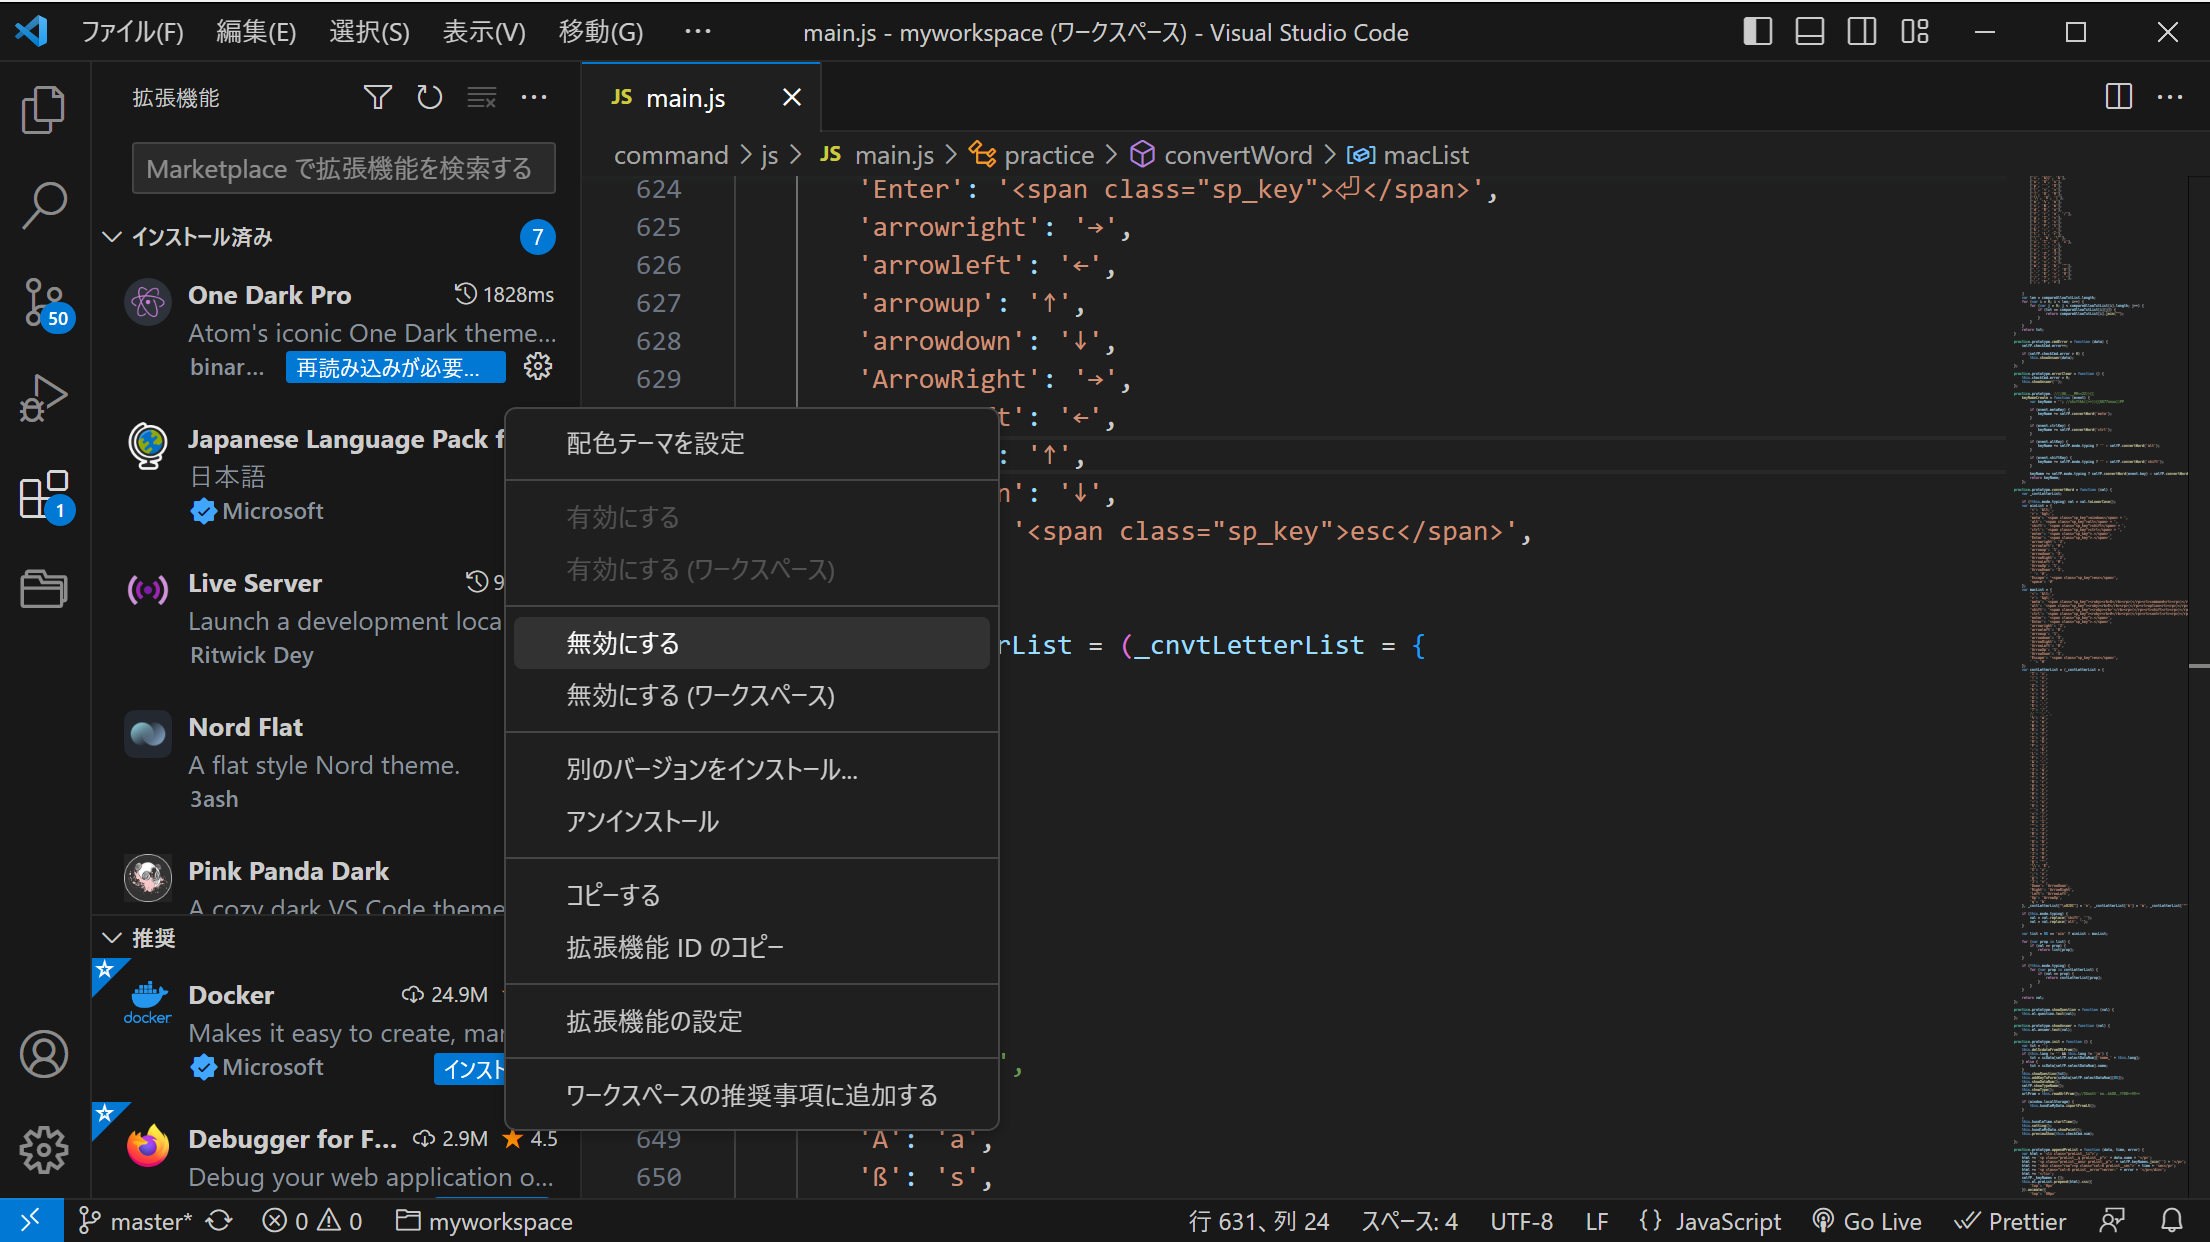2210x1242 pixels.
Task: Open Source Control view with 50 changes
Action: [44, 303]
